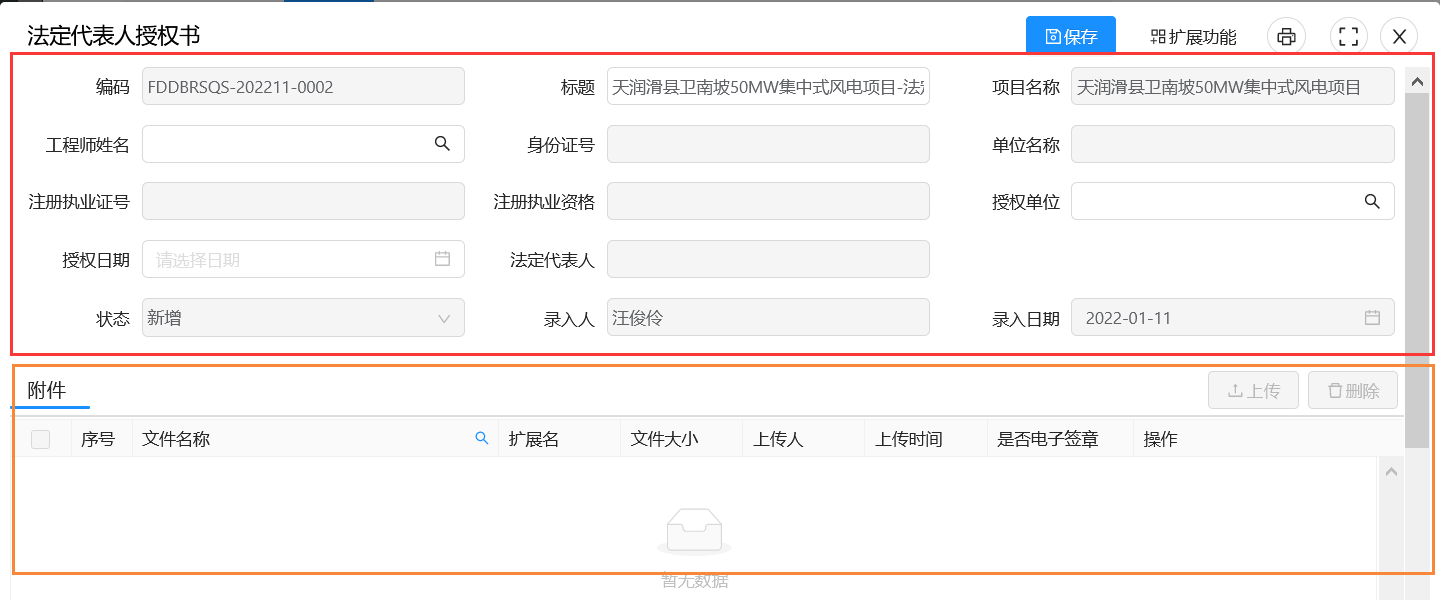Click calendar icon in 录入日期 field
The image size is (1440, 600).
1372,318
